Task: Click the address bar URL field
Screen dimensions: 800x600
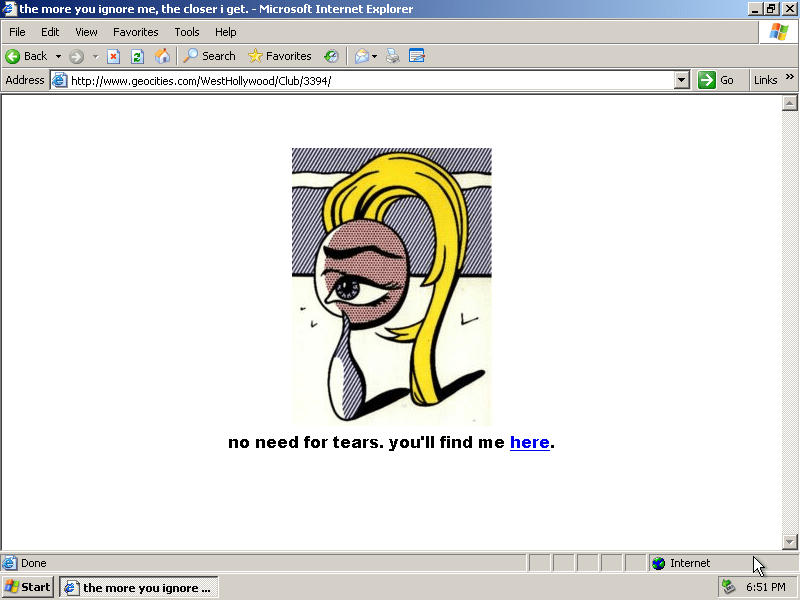Action: [370, 80]
